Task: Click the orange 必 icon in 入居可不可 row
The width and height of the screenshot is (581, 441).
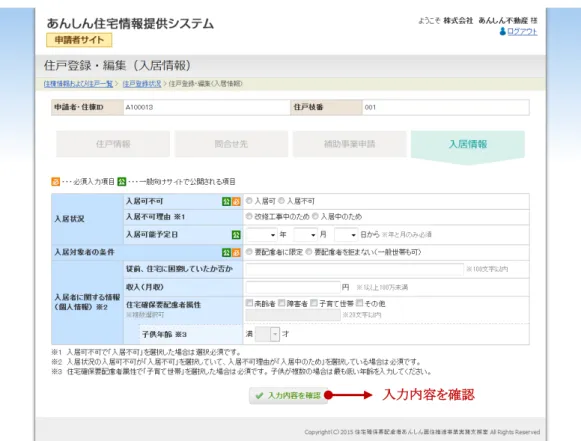Action: click(x=236, y=201)
